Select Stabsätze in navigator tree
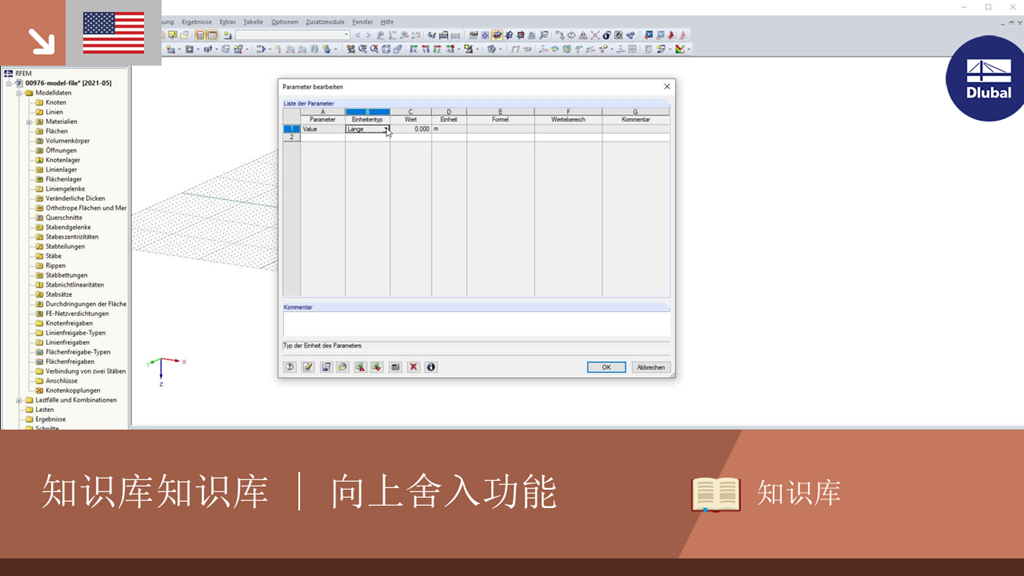 tap(59, 295)
